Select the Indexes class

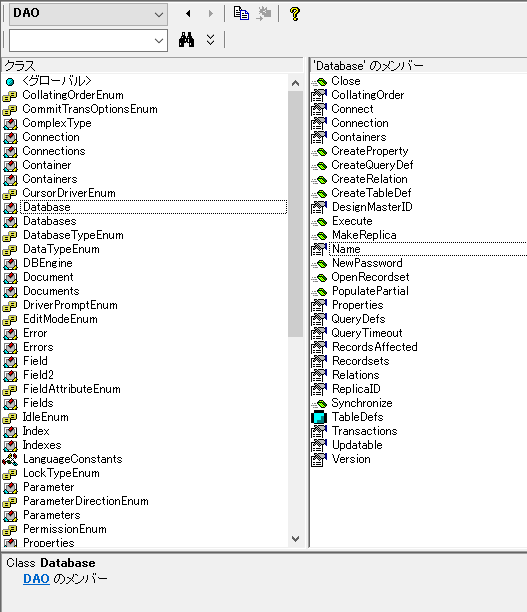tap(42, 445)
